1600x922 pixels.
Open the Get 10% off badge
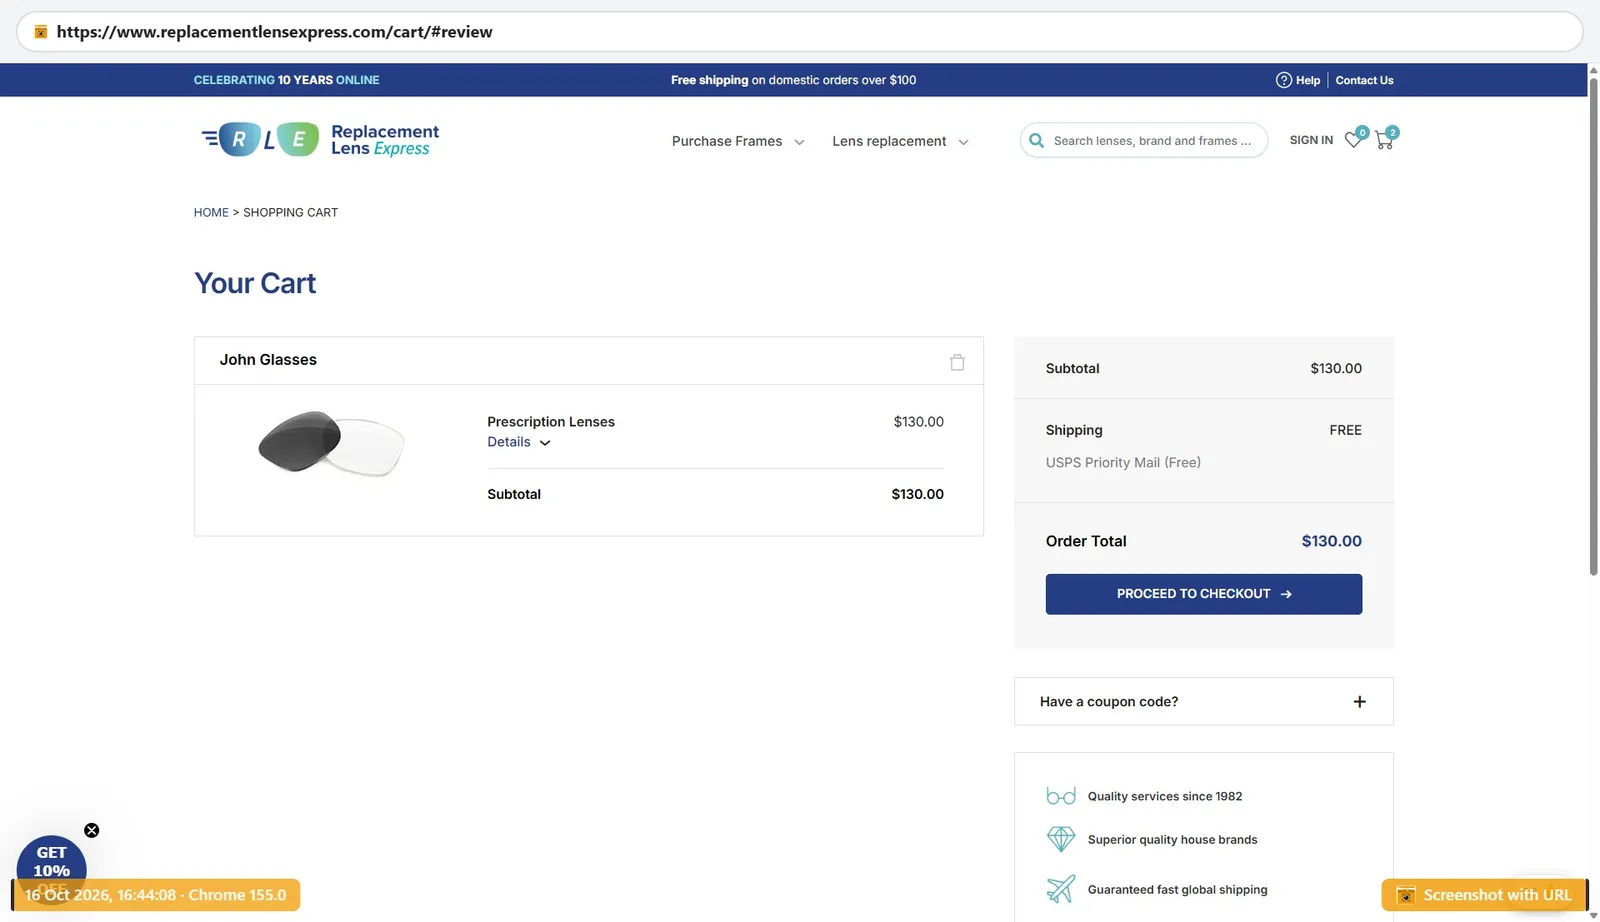pyautogui.click(x=52, y=862)
